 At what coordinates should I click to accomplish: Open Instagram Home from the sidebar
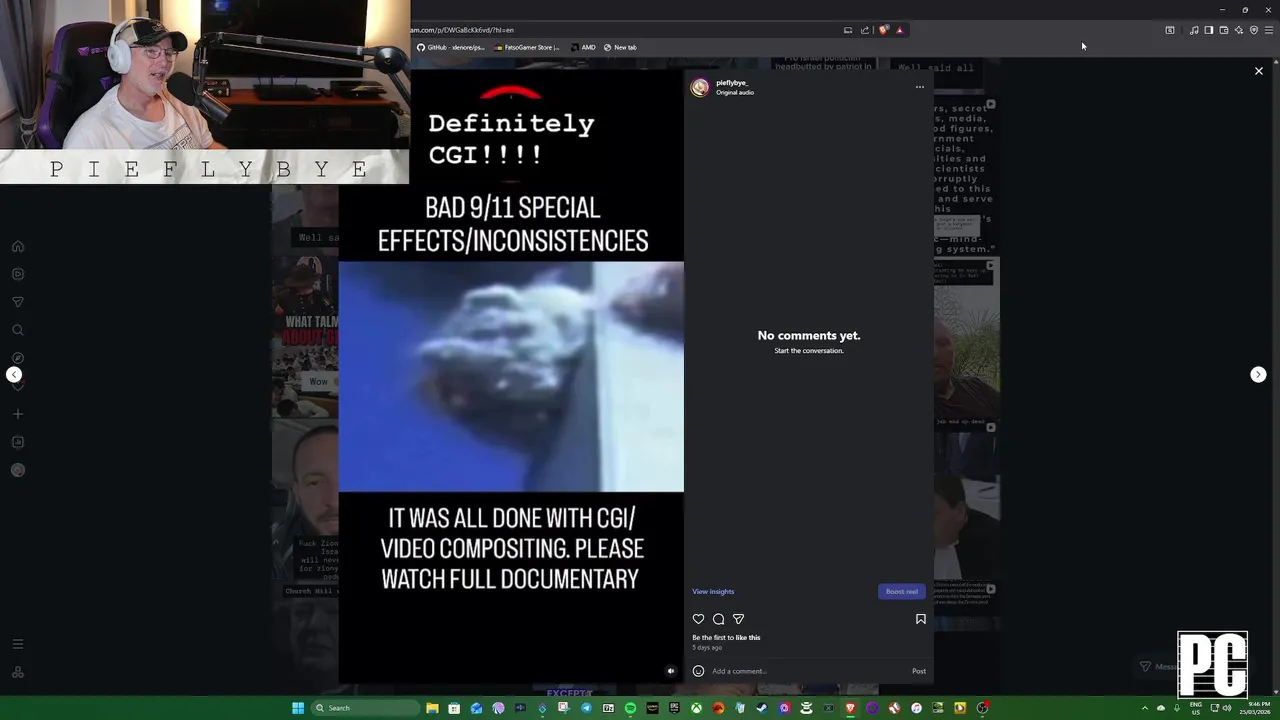18,246
